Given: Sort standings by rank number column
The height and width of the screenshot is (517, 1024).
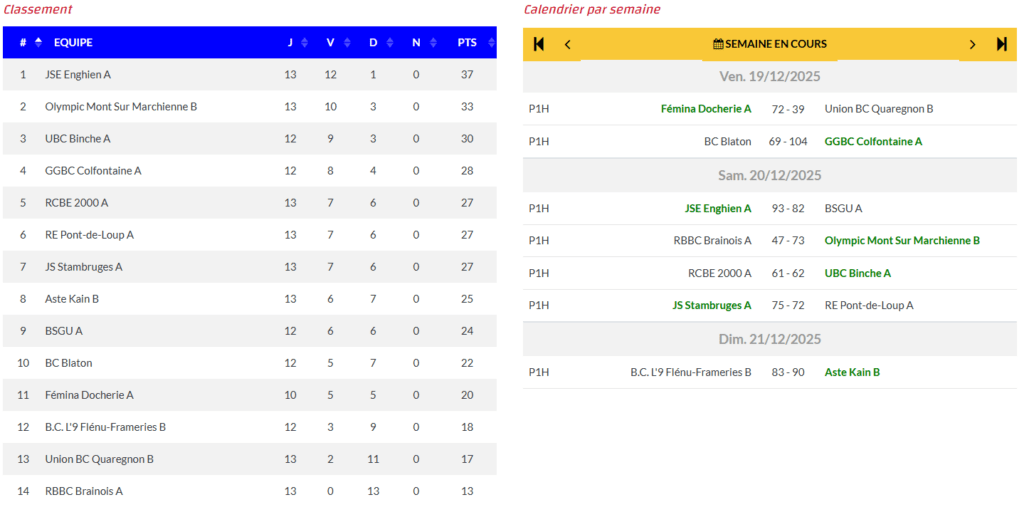Looking at the screenshot, I should (38, 42).
